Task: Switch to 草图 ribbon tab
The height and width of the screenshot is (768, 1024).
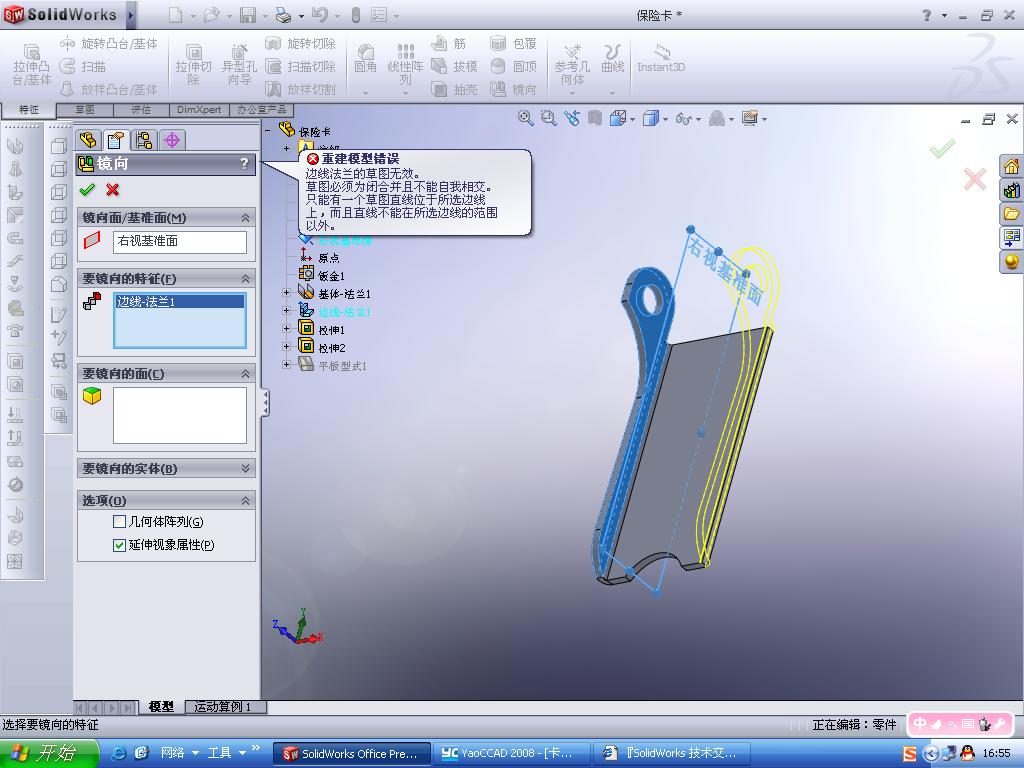Action: [x=85, y=110]
